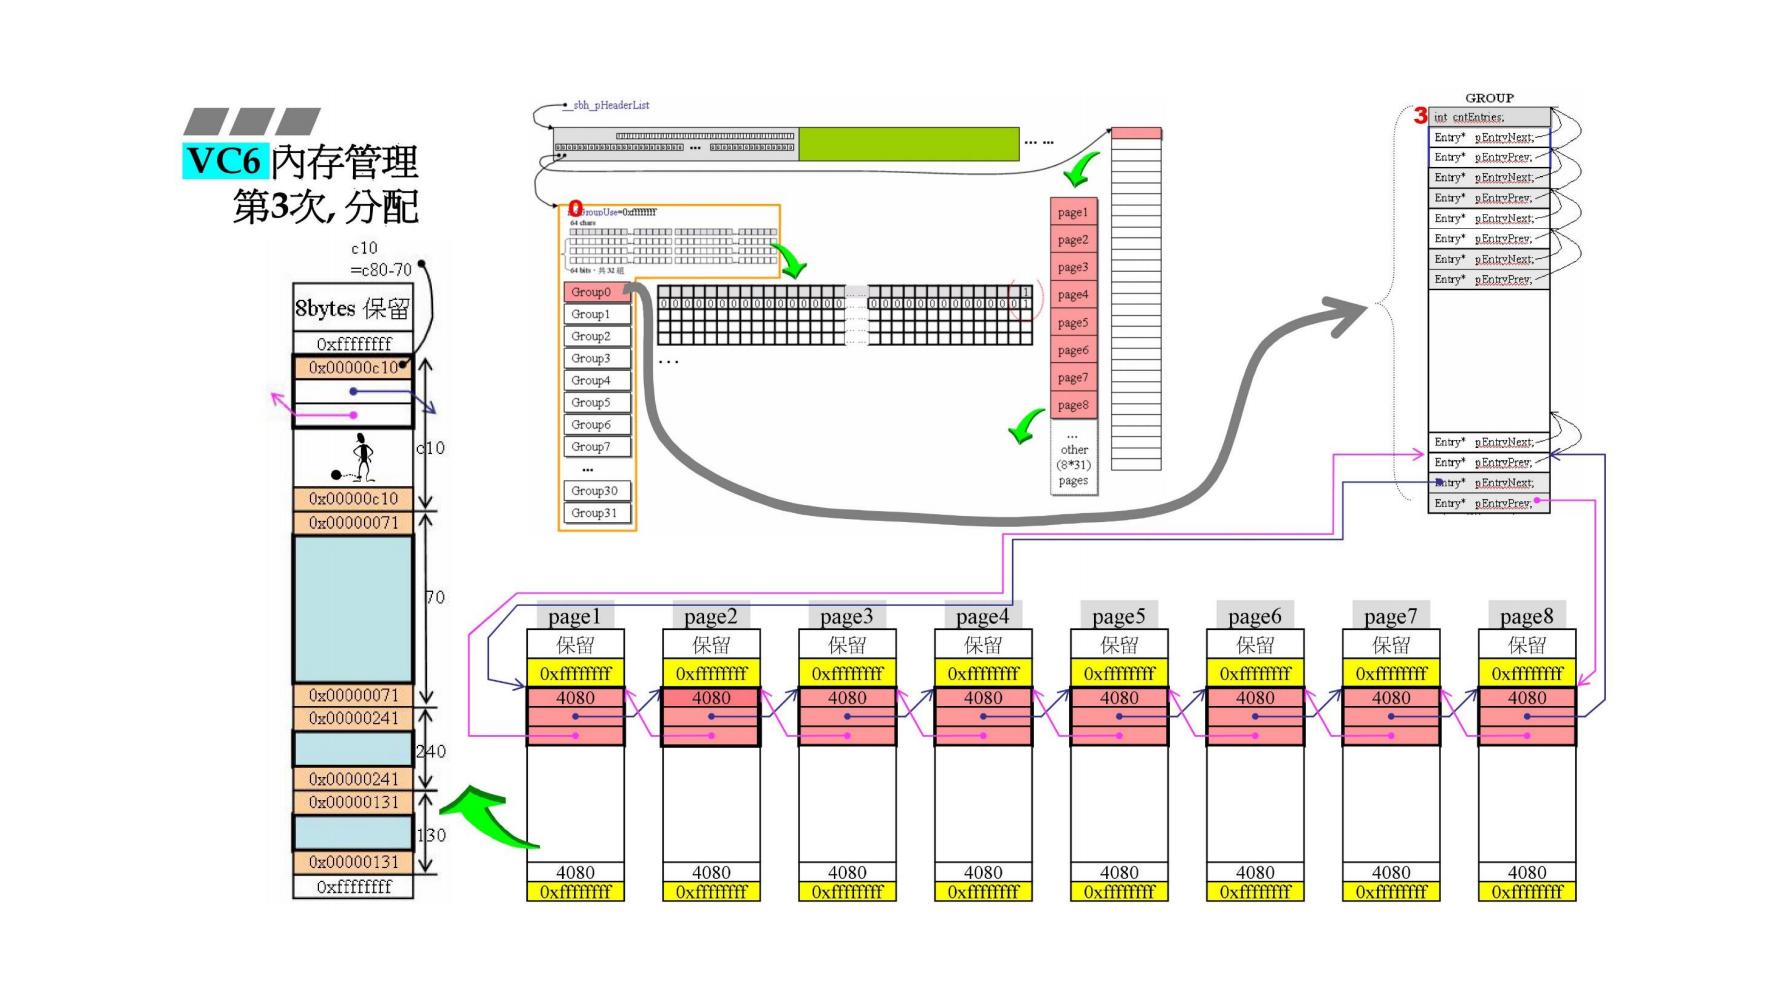1778x1000 pixels.
Task: Click the ball-and-chain prisoner figure
Action: coord(355,458)
